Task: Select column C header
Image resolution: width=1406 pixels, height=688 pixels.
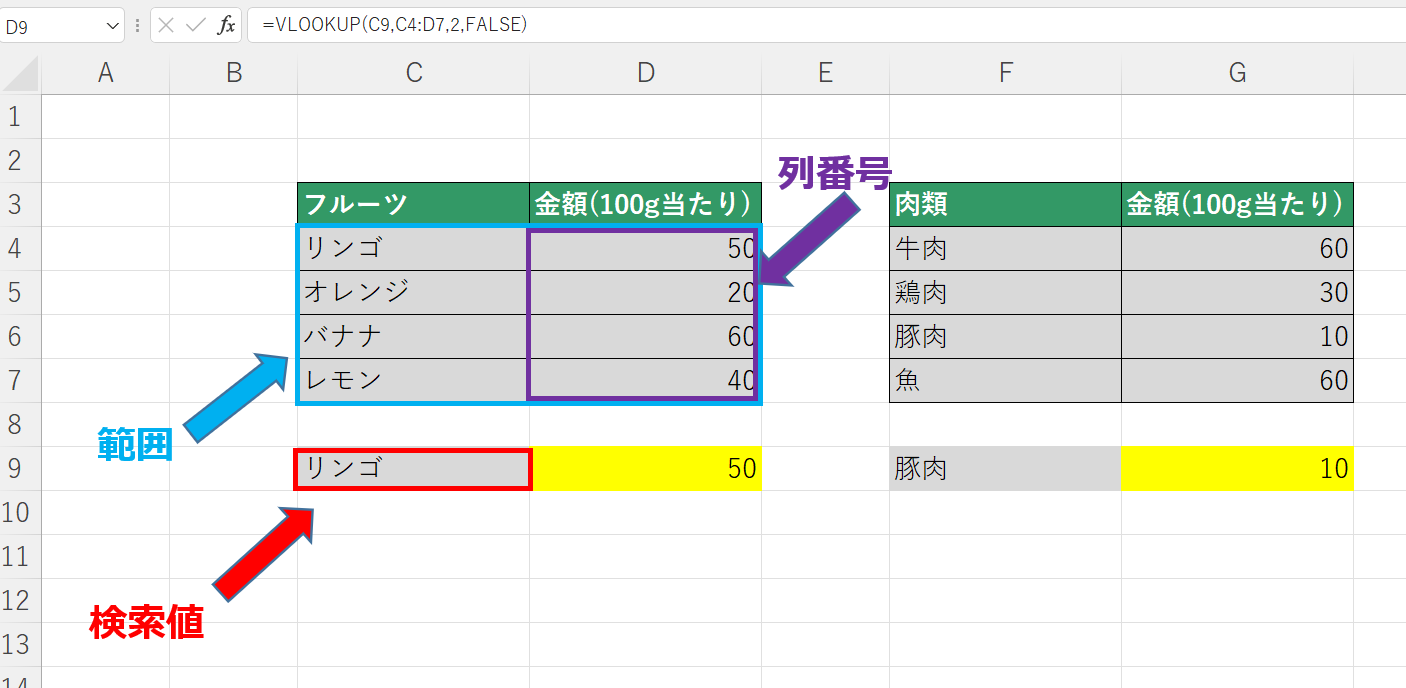Action: (413, 73)
